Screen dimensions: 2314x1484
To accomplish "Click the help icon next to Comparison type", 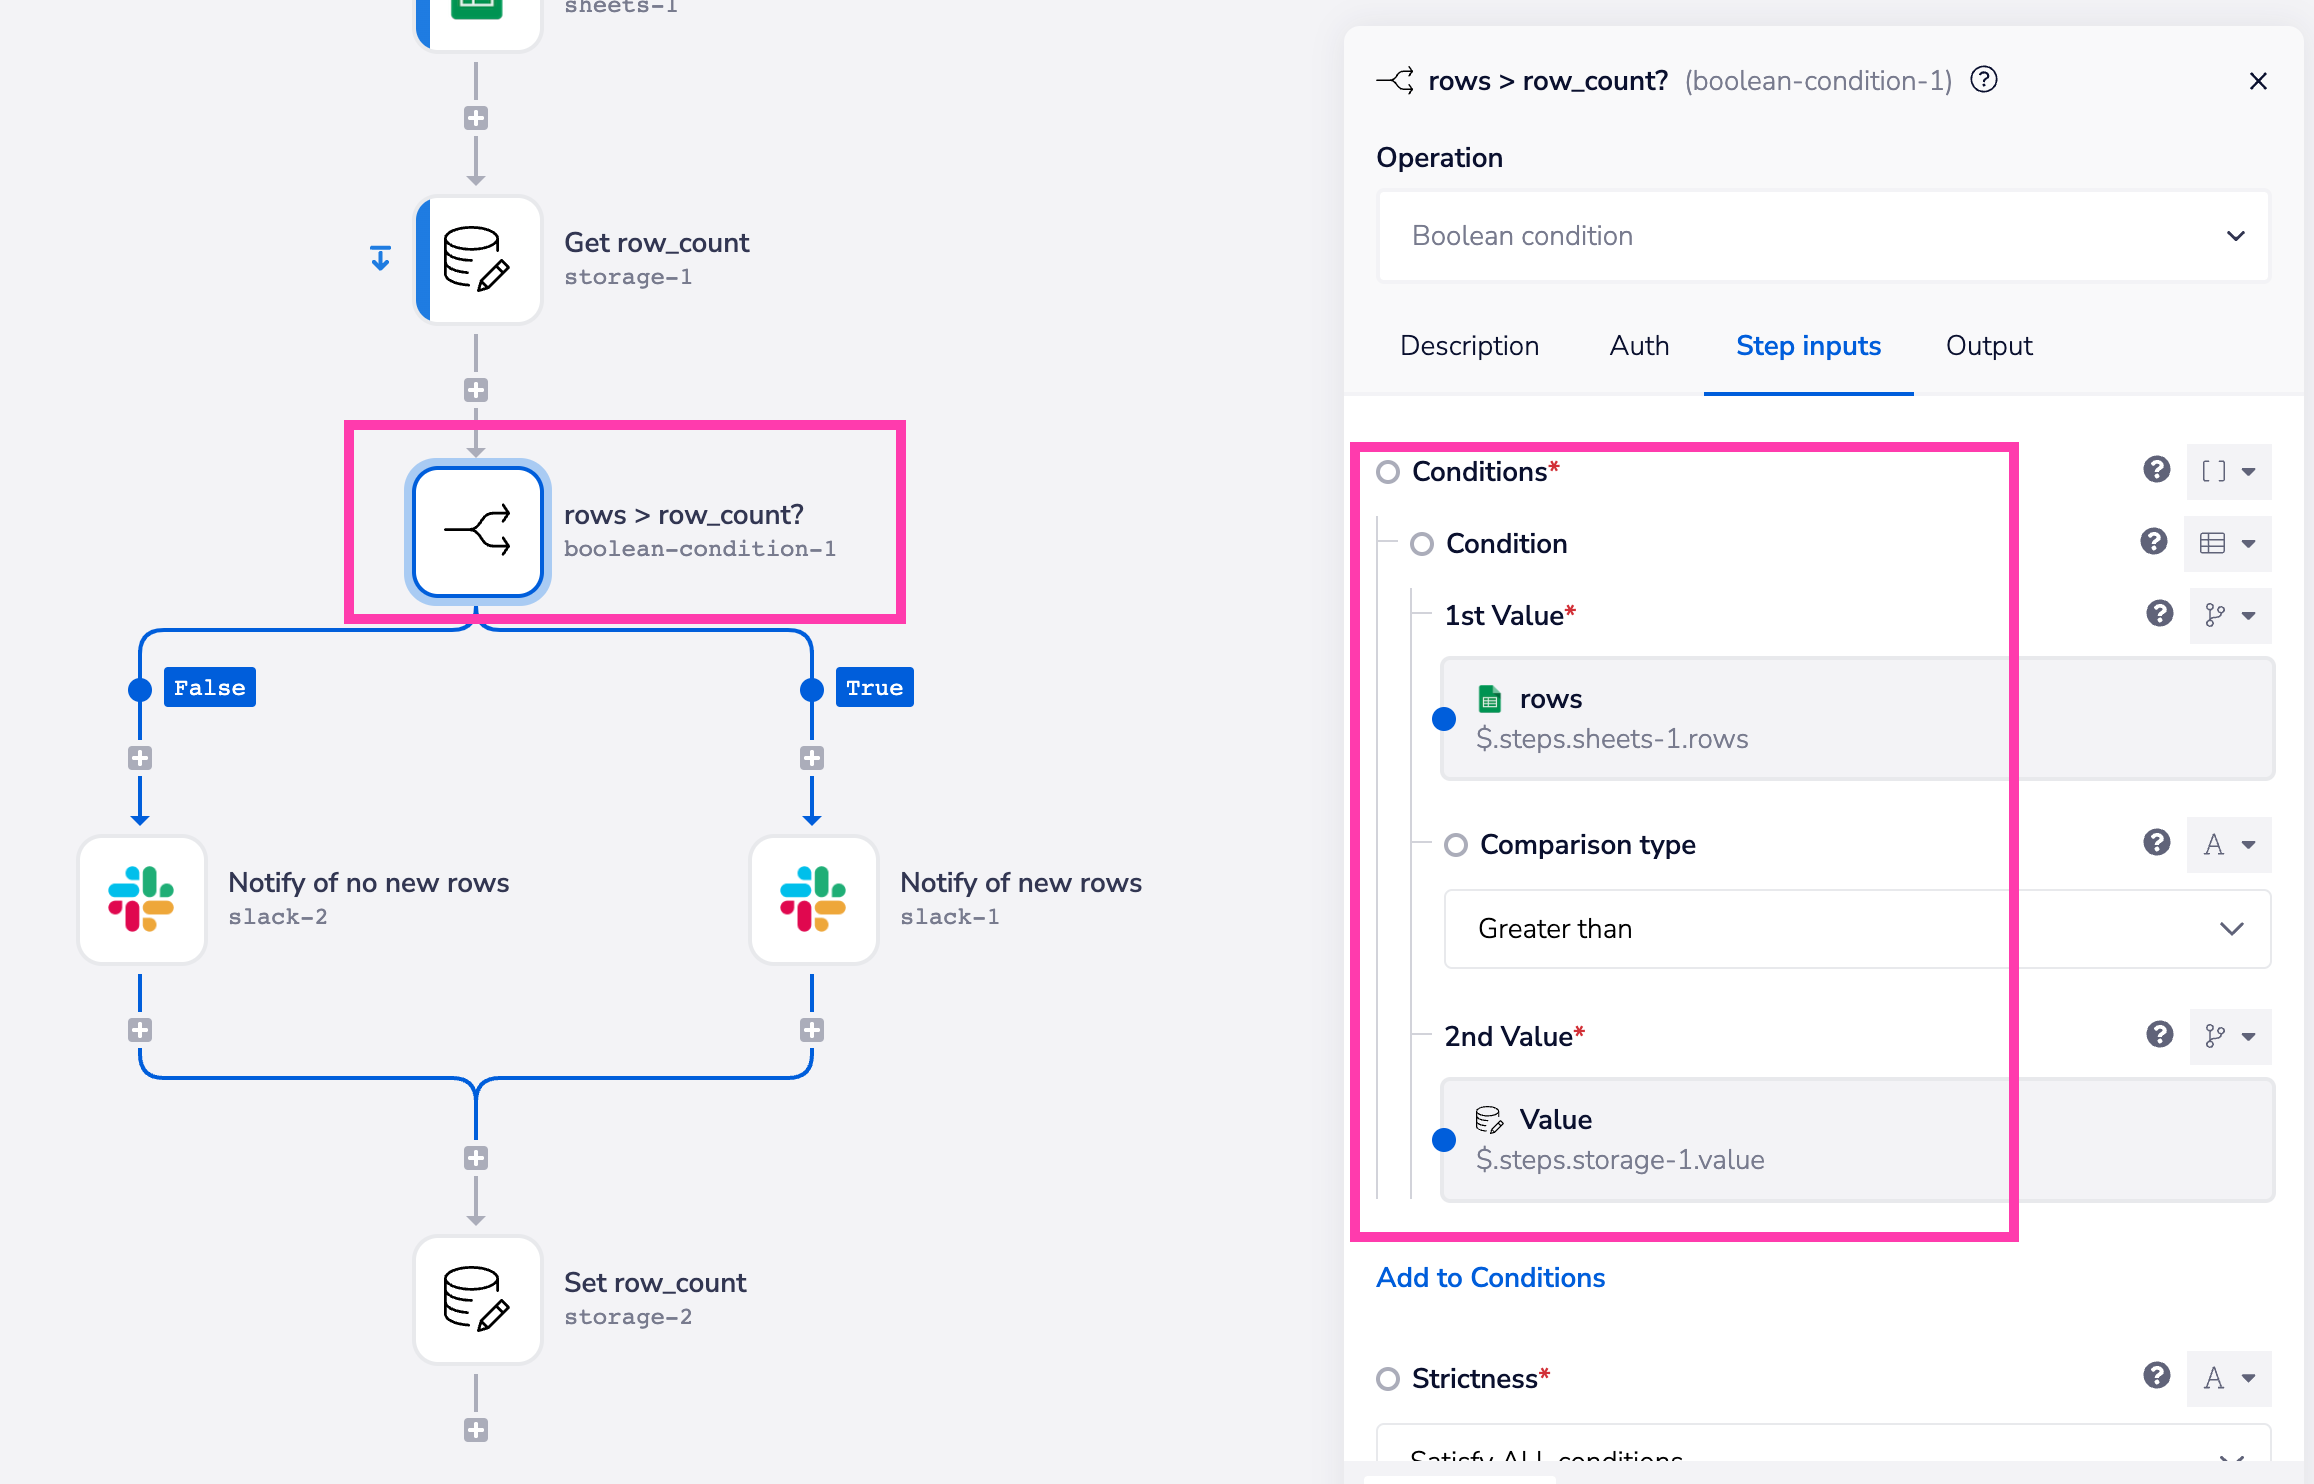I will tap(2156, 843).
